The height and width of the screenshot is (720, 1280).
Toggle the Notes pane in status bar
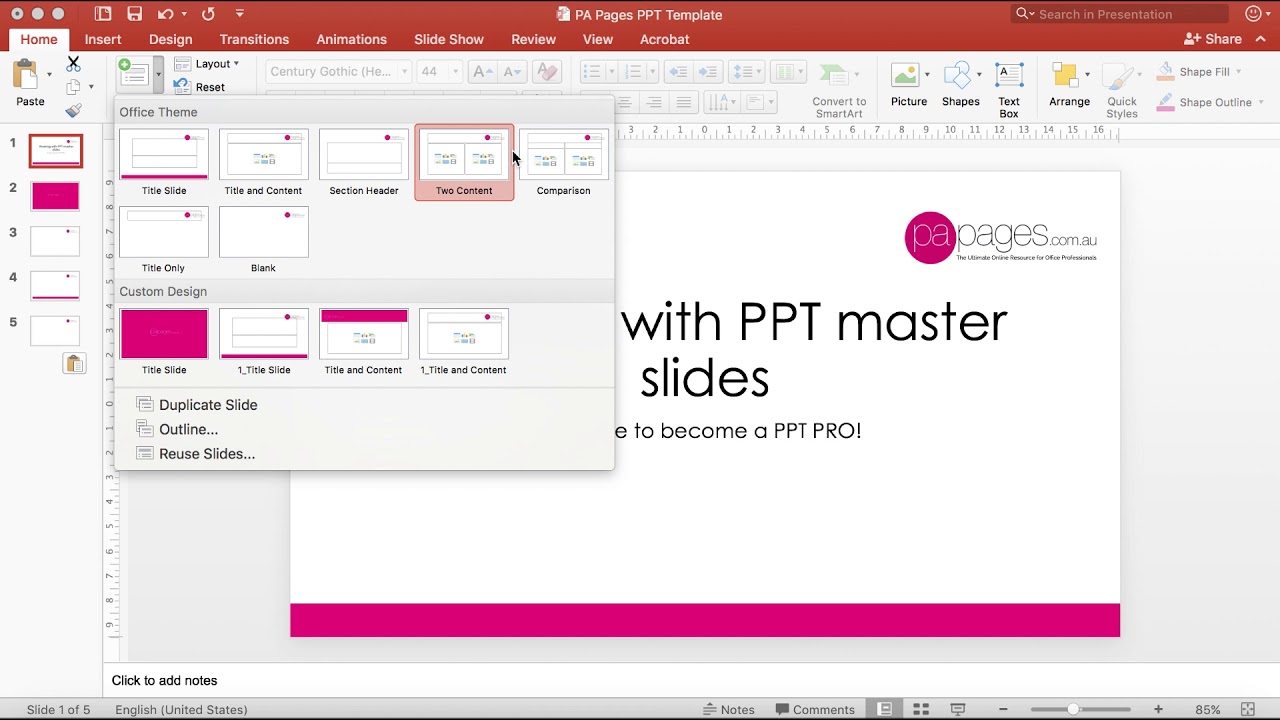tap(729, 709)
